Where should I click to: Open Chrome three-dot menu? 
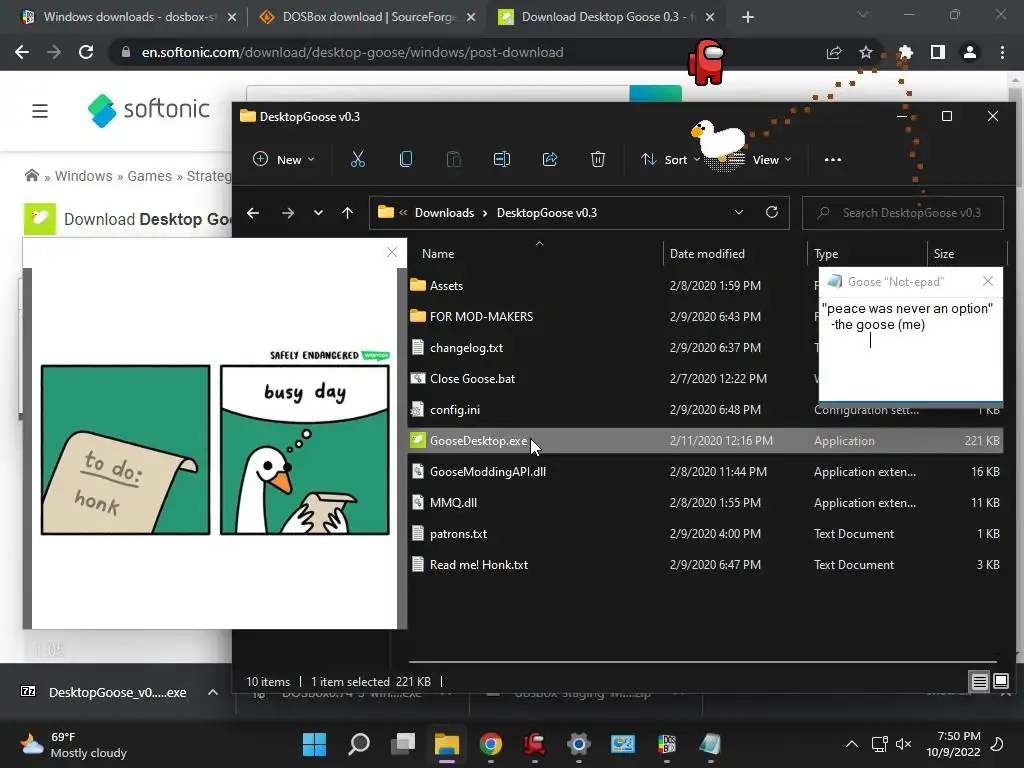[1002, 52]
